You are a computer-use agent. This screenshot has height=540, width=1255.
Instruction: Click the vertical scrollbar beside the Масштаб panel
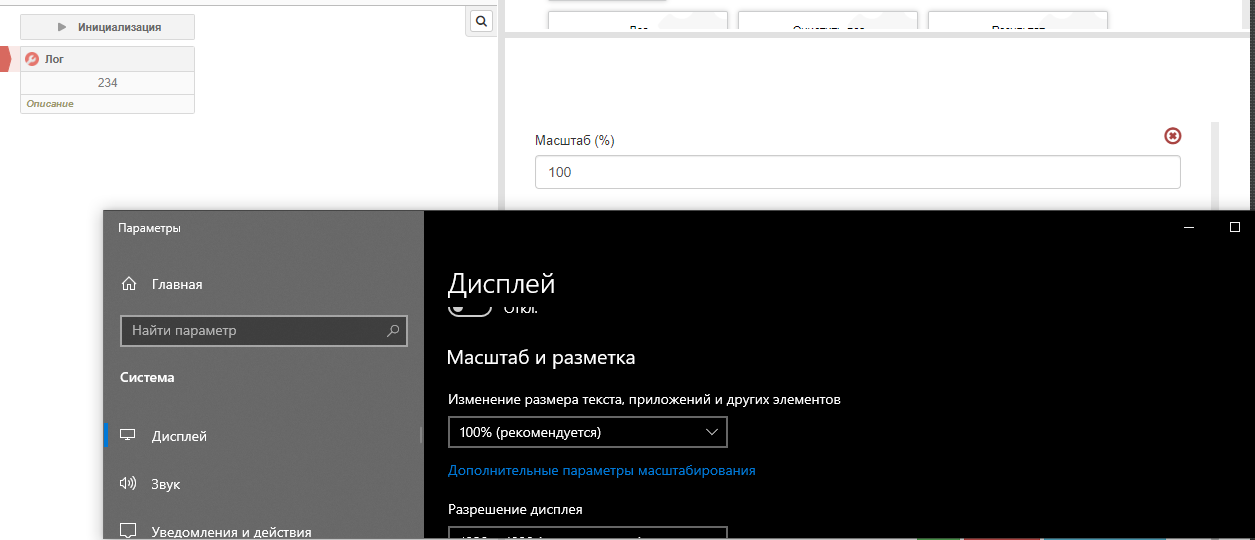click(1215, 165)
